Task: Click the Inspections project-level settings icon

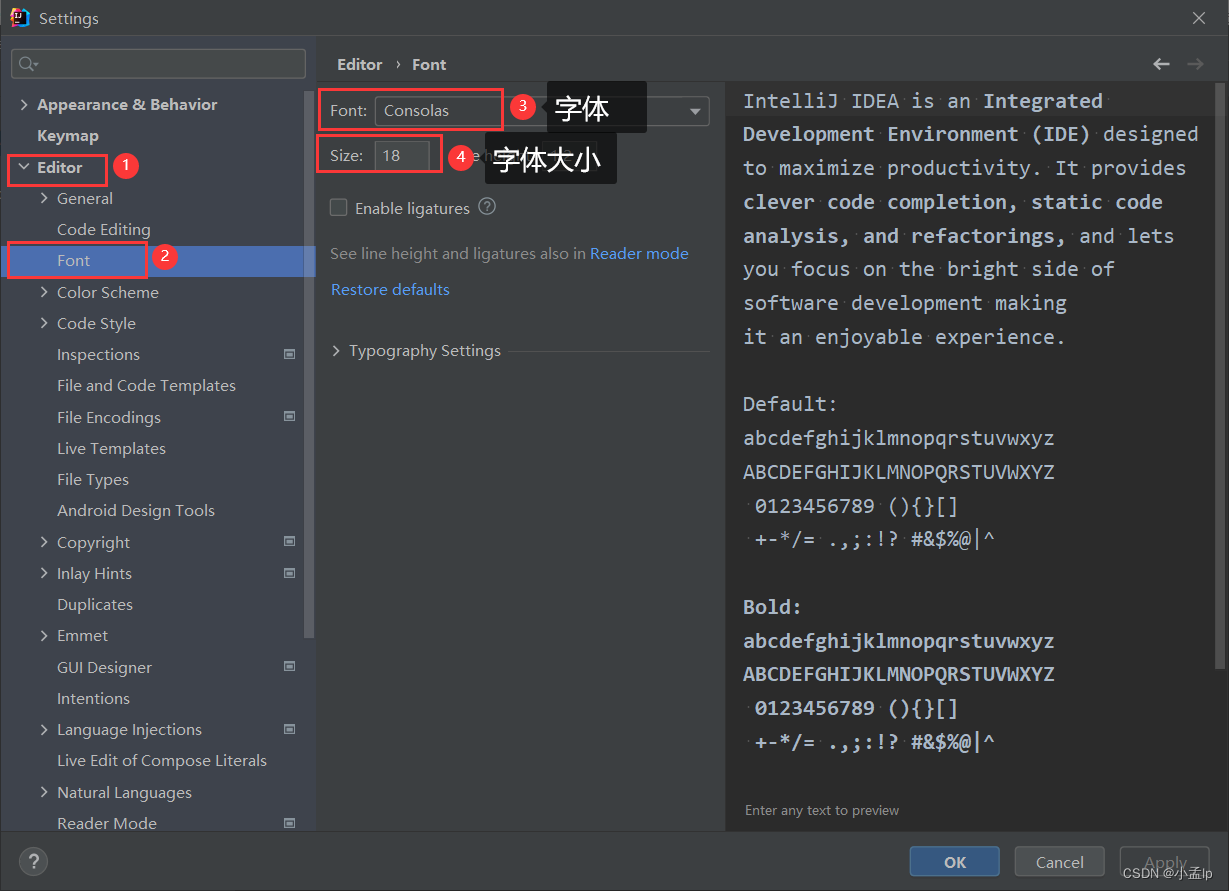Action: 289,354
